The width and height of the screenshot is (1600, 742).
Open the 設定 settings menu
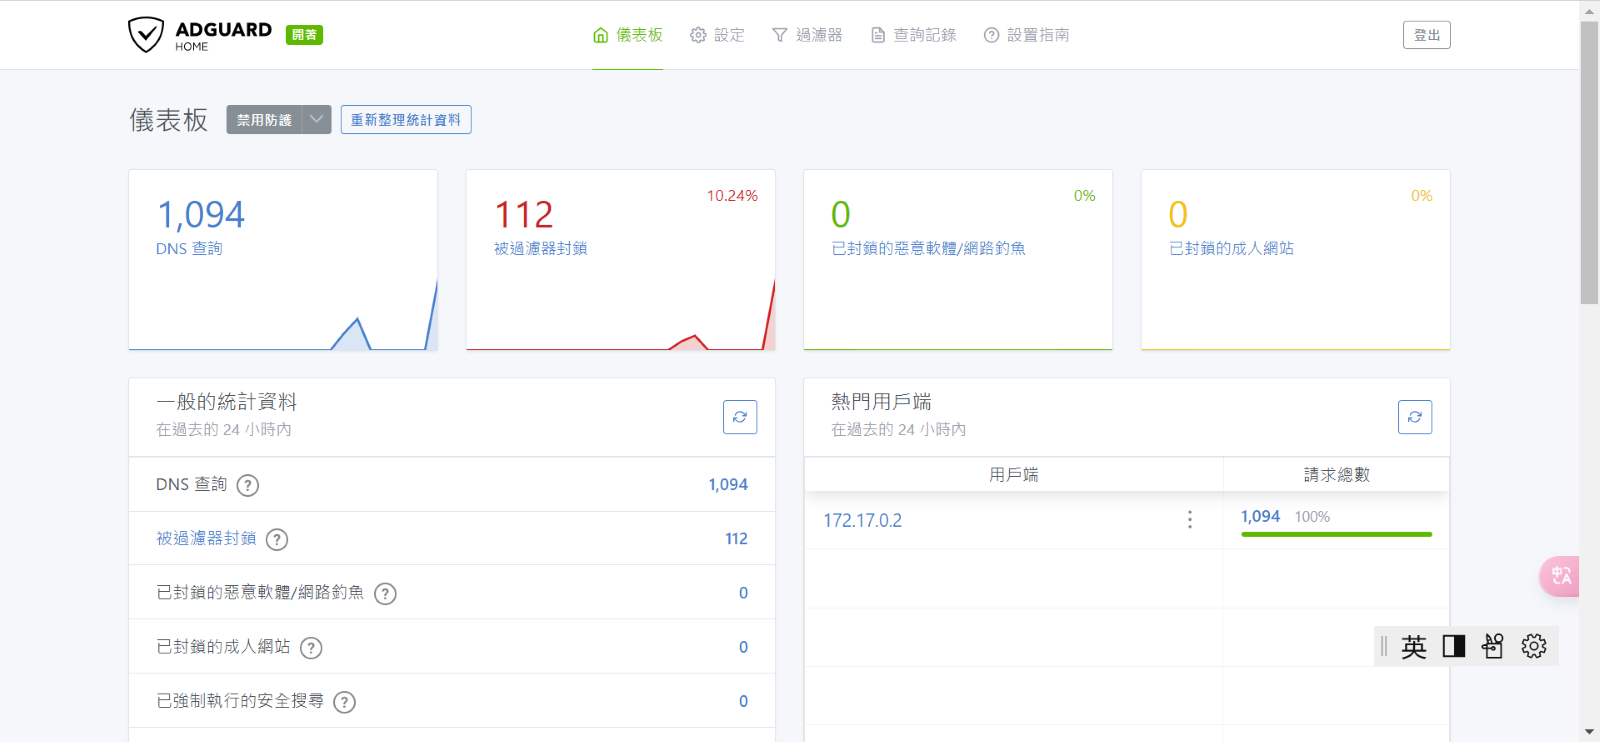click(717, 35)
